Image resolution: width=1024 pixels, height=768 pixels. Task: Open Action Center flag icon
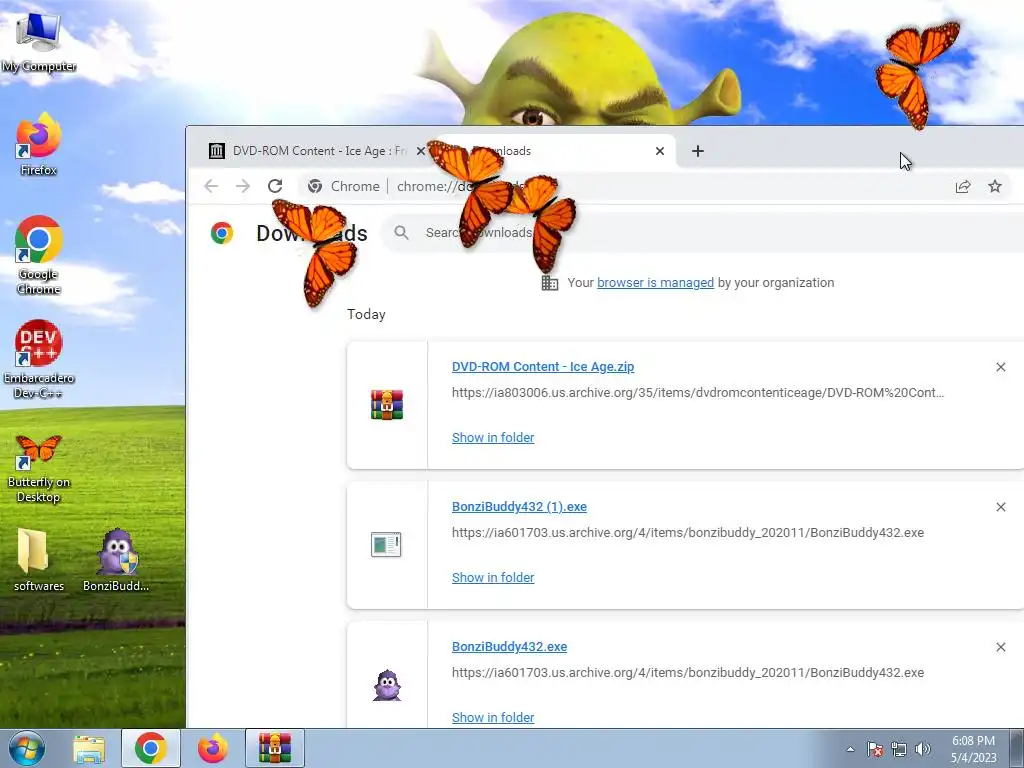point(875,749)
